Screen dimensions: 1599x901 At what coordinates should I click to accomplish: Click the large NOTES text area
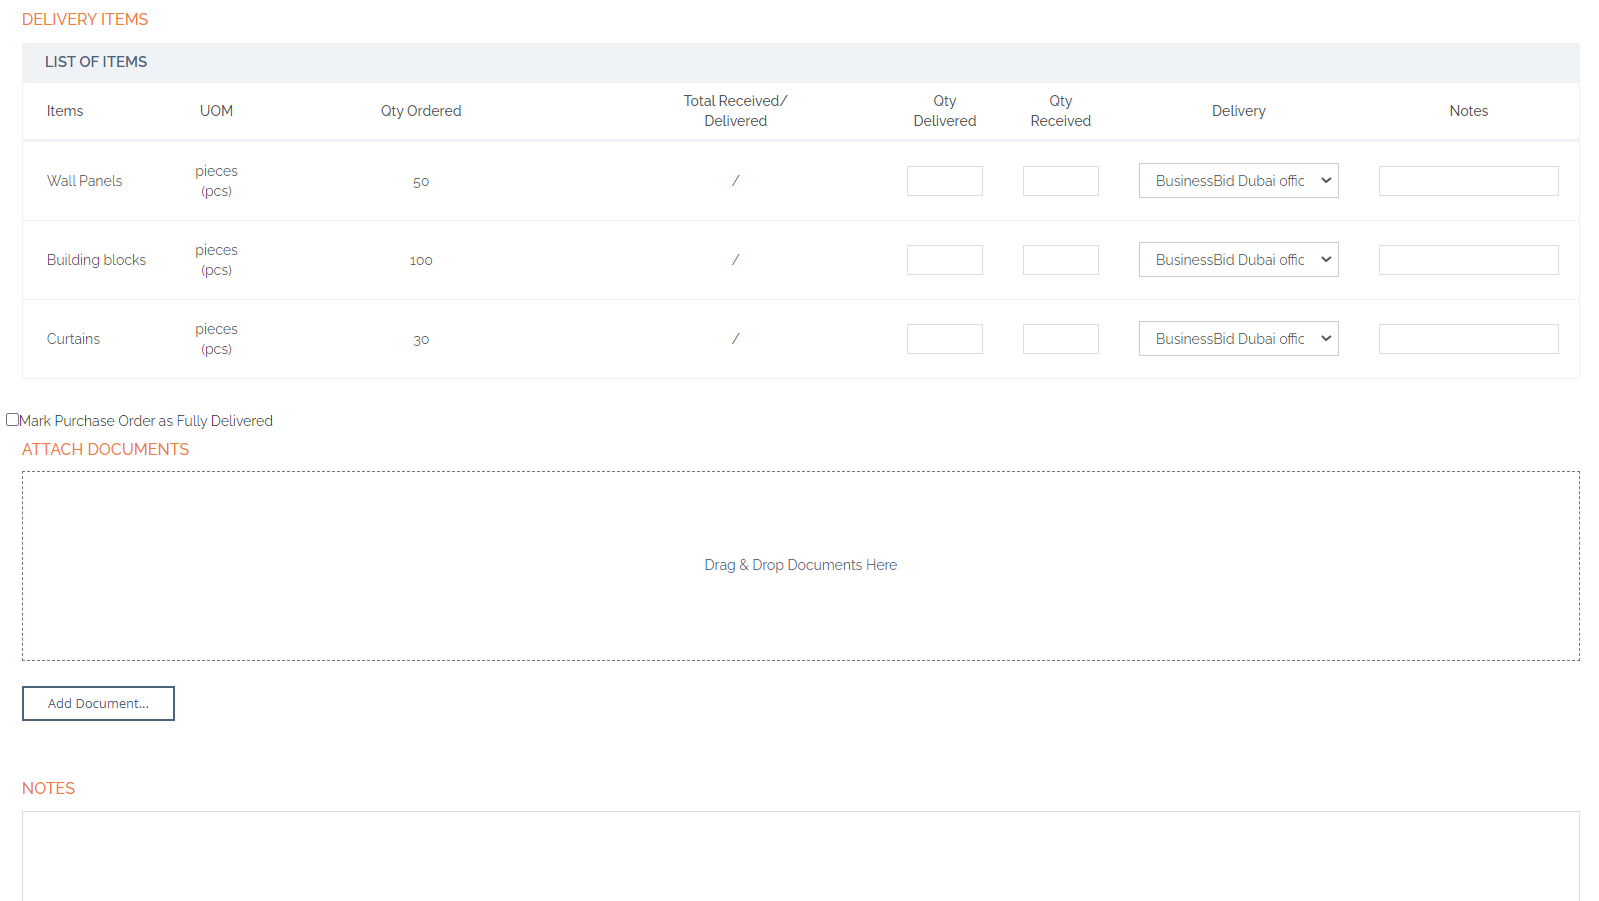pyautogui.click(x=800, y=855)
